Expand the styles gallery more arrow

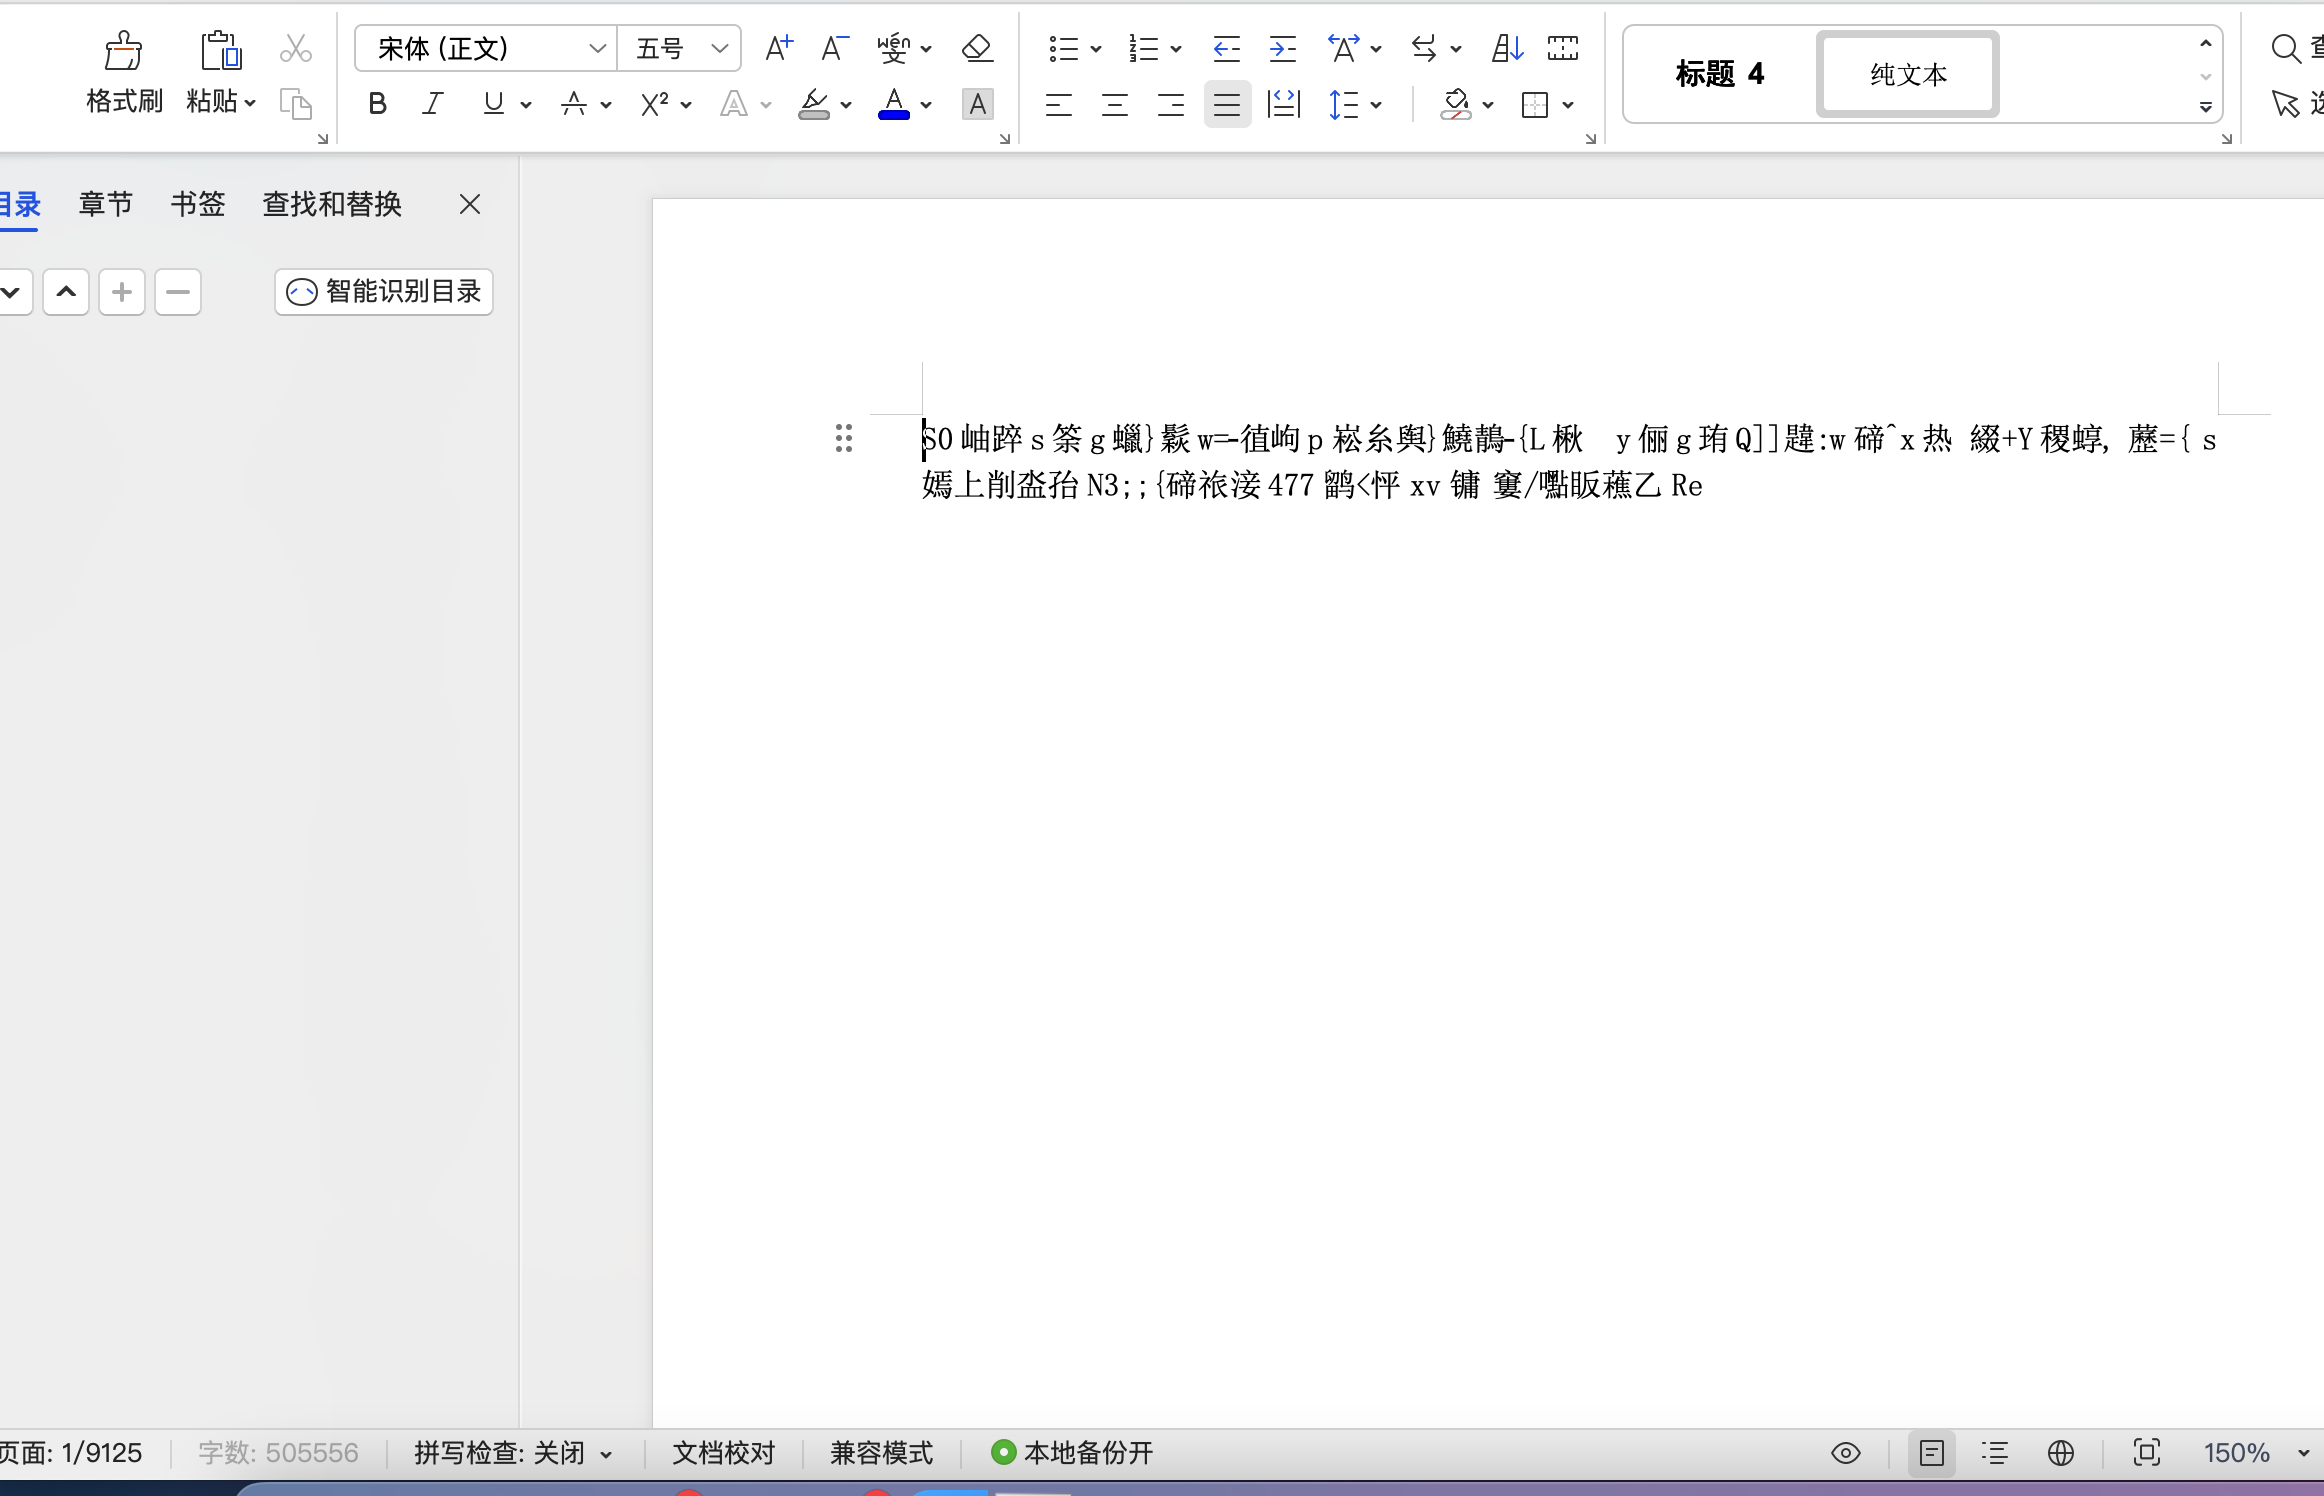pos(2205,106)
